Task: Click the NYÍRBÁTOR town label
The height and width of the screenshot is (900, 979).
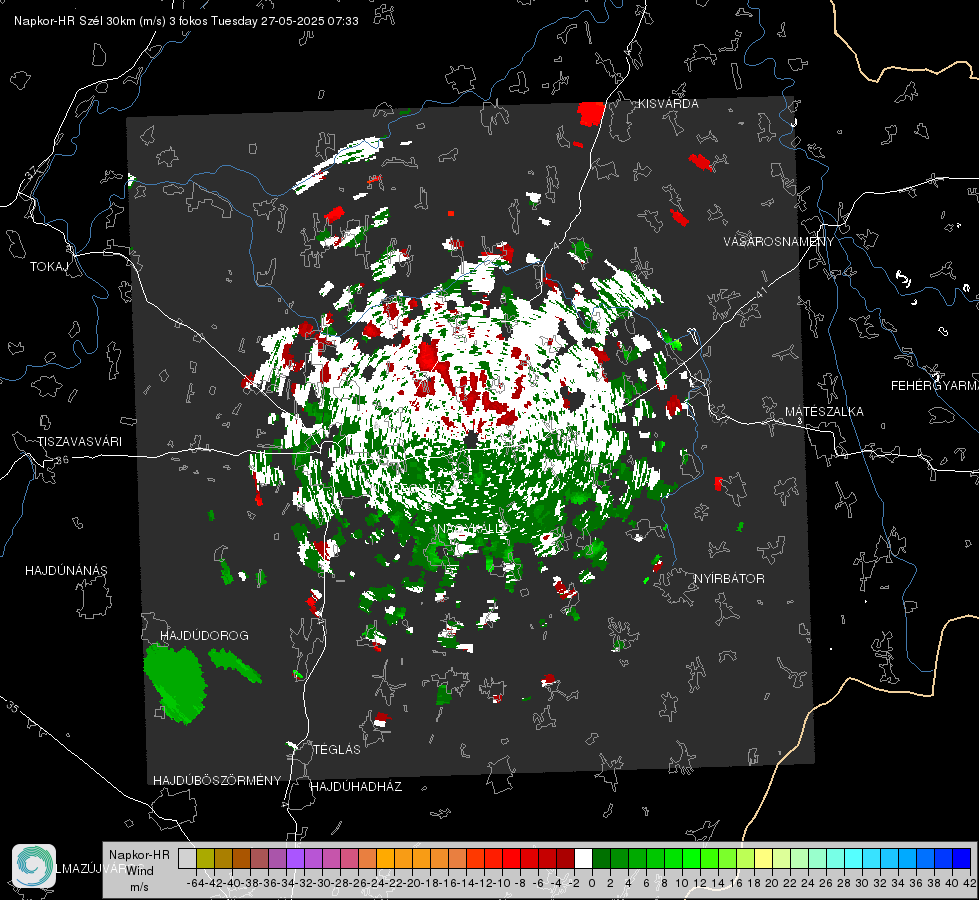Action: pos(729,578)
